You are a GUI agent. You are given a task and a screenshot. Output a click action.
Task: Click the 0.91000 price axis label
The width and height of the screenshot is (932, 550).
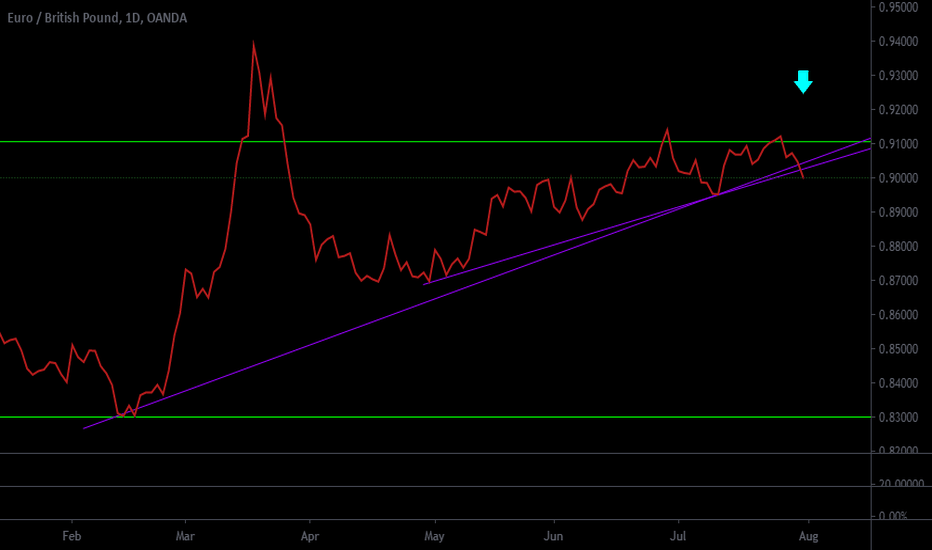[898, 144]
